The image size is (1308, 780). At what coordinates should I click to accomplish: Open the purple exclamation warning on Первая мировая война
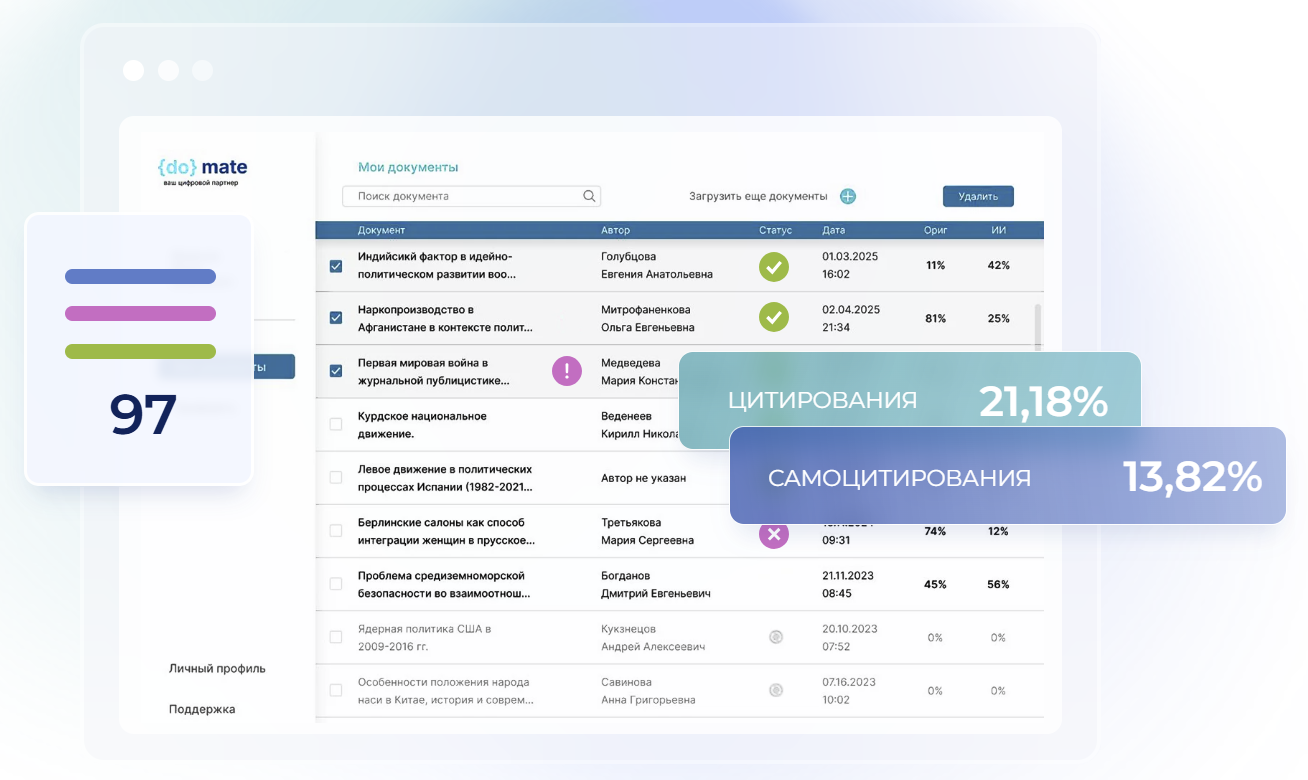click(x=566, y=370)
